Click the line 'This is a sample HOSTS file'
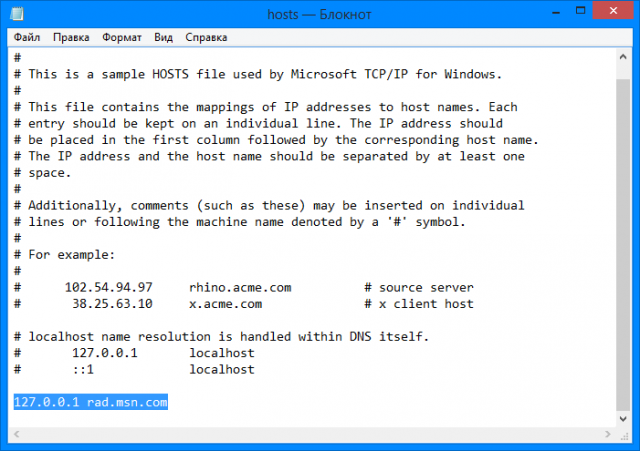The height and width of the screenshot is (451, 640). click(258, 74)
